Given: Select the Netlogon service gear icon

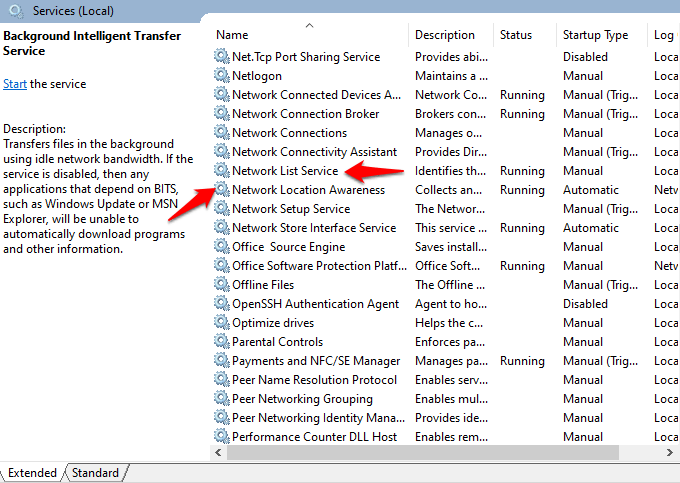Looking at the screenshot, I should click(222, 75).
